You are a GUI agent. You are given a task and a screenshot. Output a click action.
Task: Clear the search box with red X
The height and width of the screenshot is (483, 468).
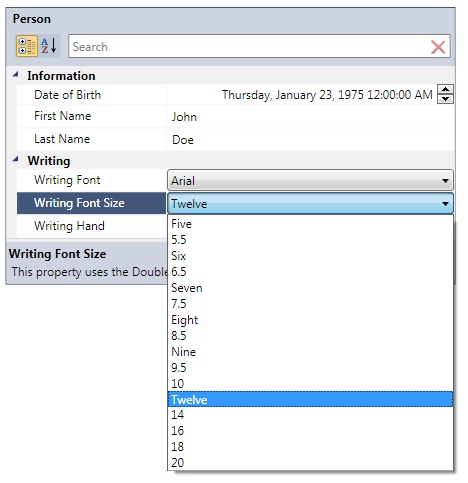click(x=438, y=47)
